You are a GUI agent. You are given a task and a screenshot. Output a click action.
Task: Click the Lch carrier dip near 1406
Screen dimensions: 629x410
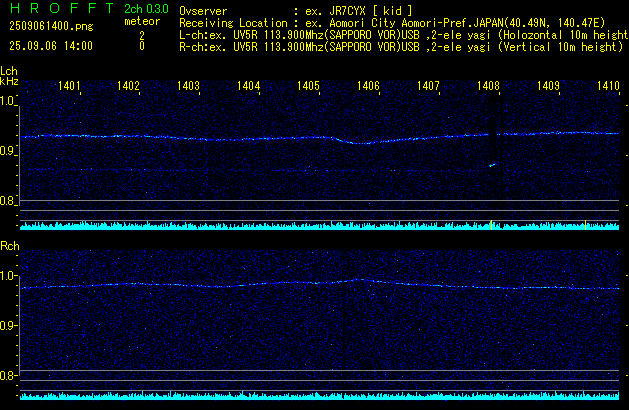[360, 141]
